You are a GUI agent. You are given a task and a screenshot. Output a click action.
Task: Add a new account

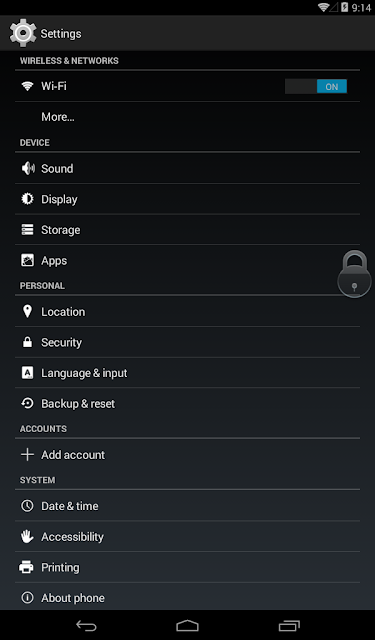[x=187, y=455]
